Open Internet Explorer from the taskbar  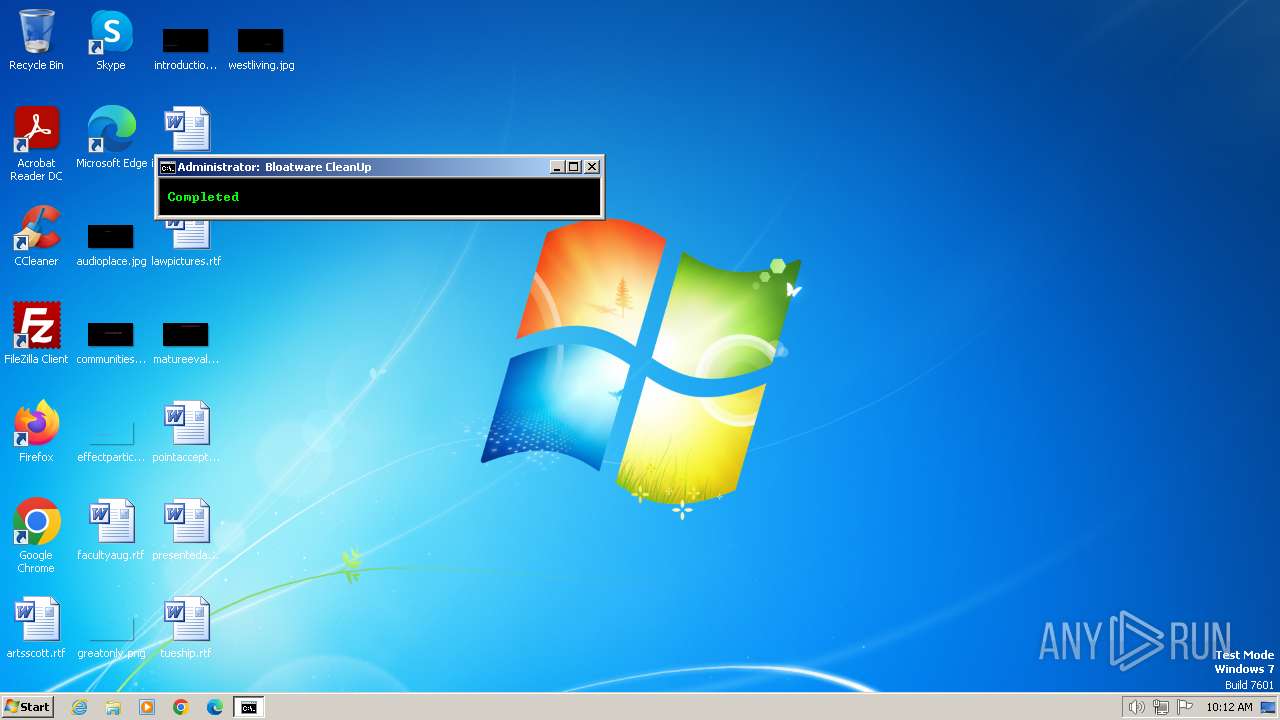point(79,707)
